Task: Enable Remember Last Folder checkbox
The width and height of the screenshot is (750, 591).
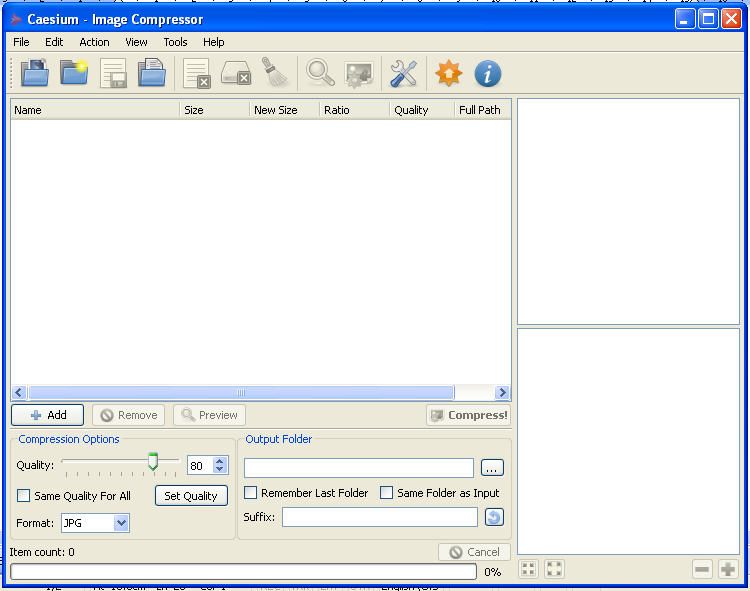Action: pos(250,492)
